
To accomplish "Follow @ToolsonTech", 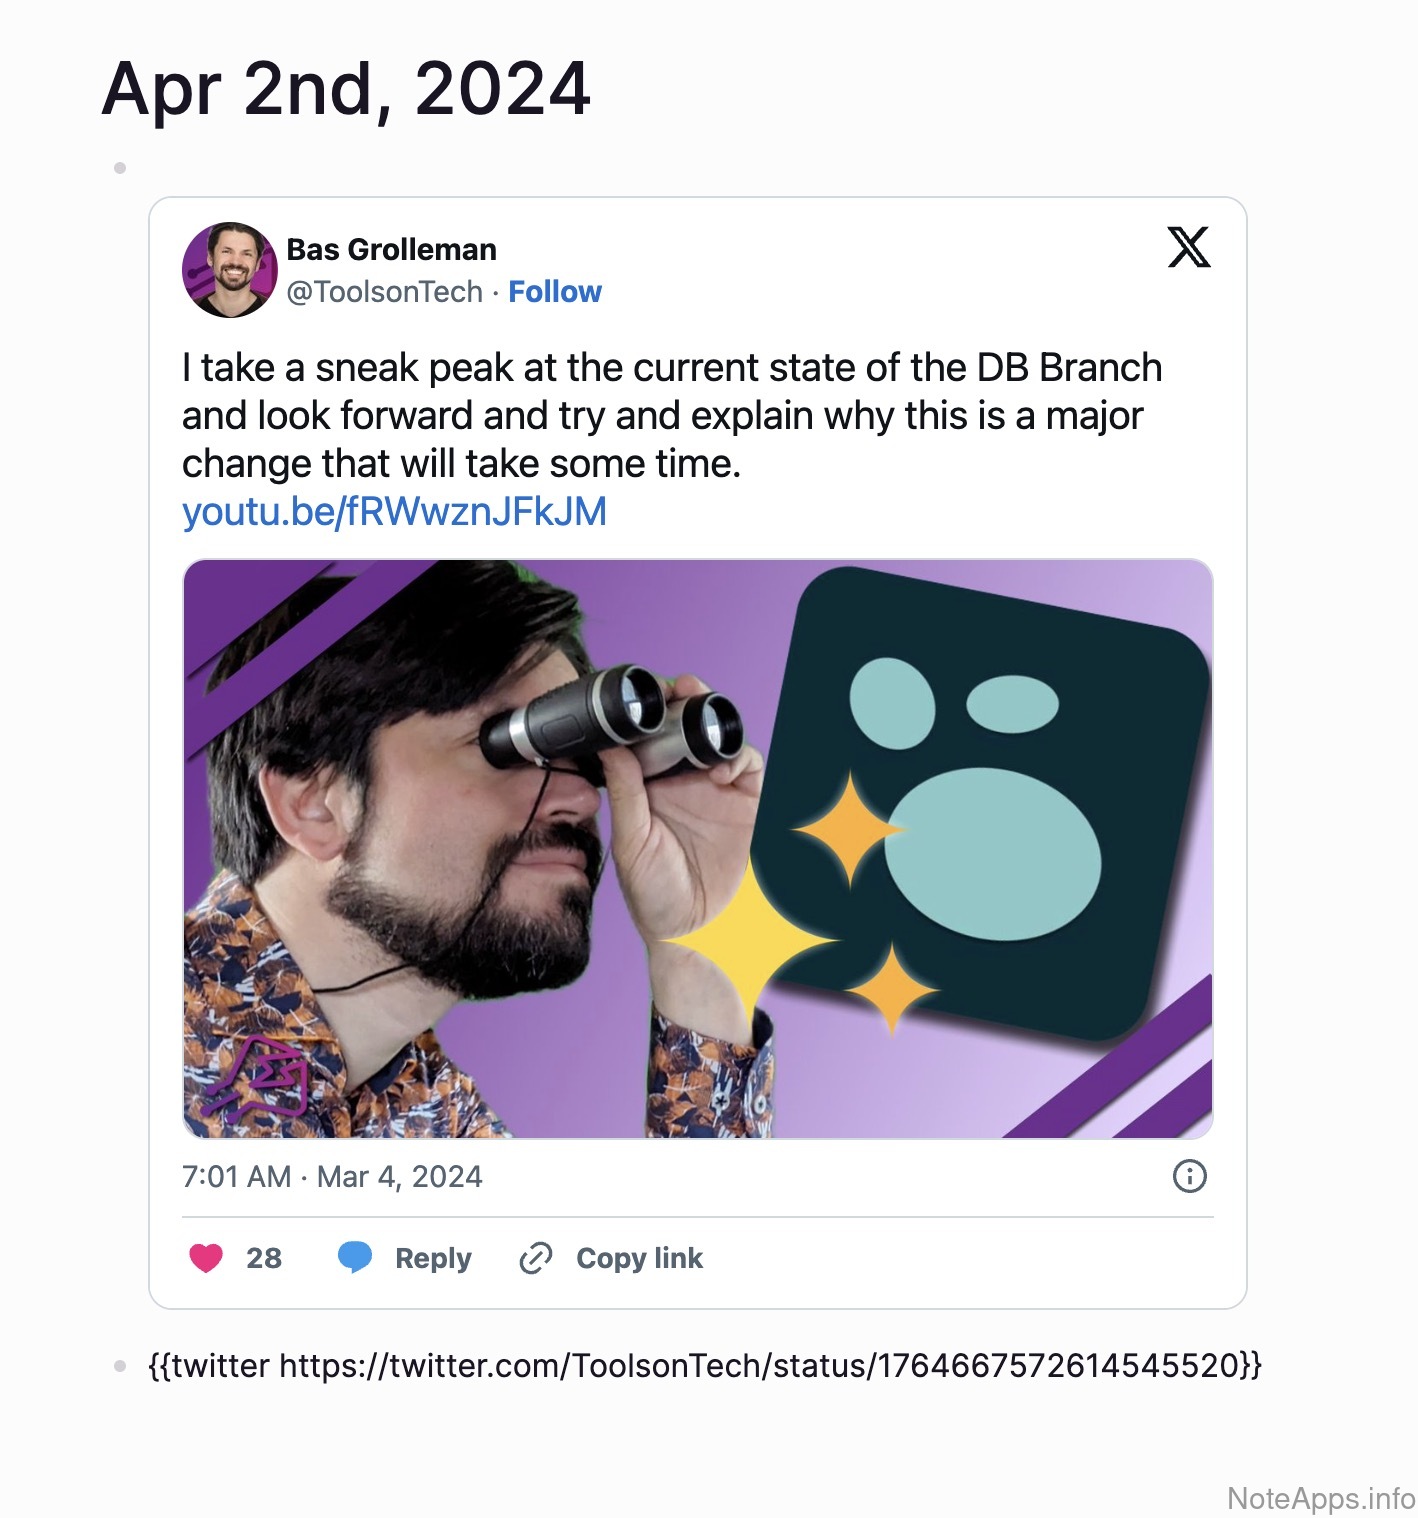I will [555, 292].
